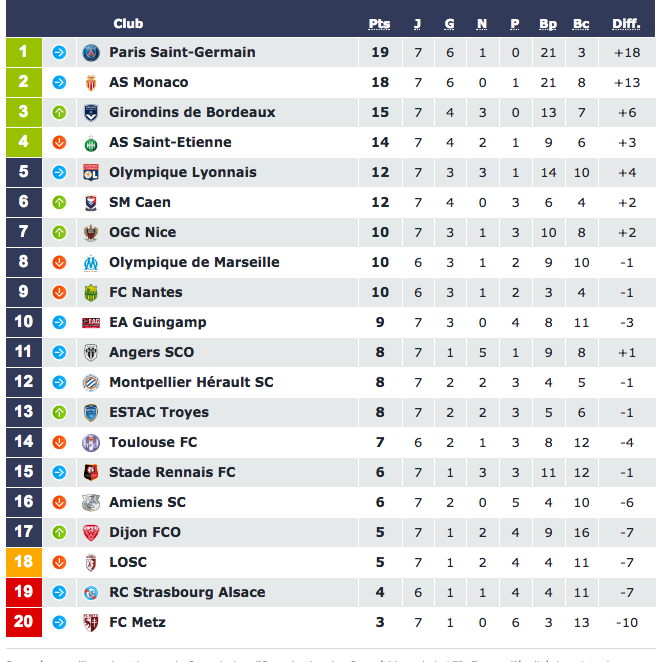
Task: Open the RC Strasbourg Alsace team link
Action: (187, 592)
